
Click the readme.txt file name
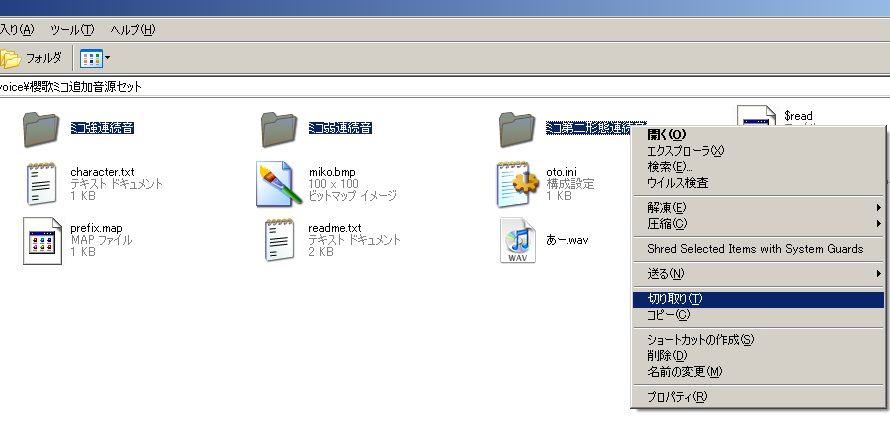[x=335, y=229]
